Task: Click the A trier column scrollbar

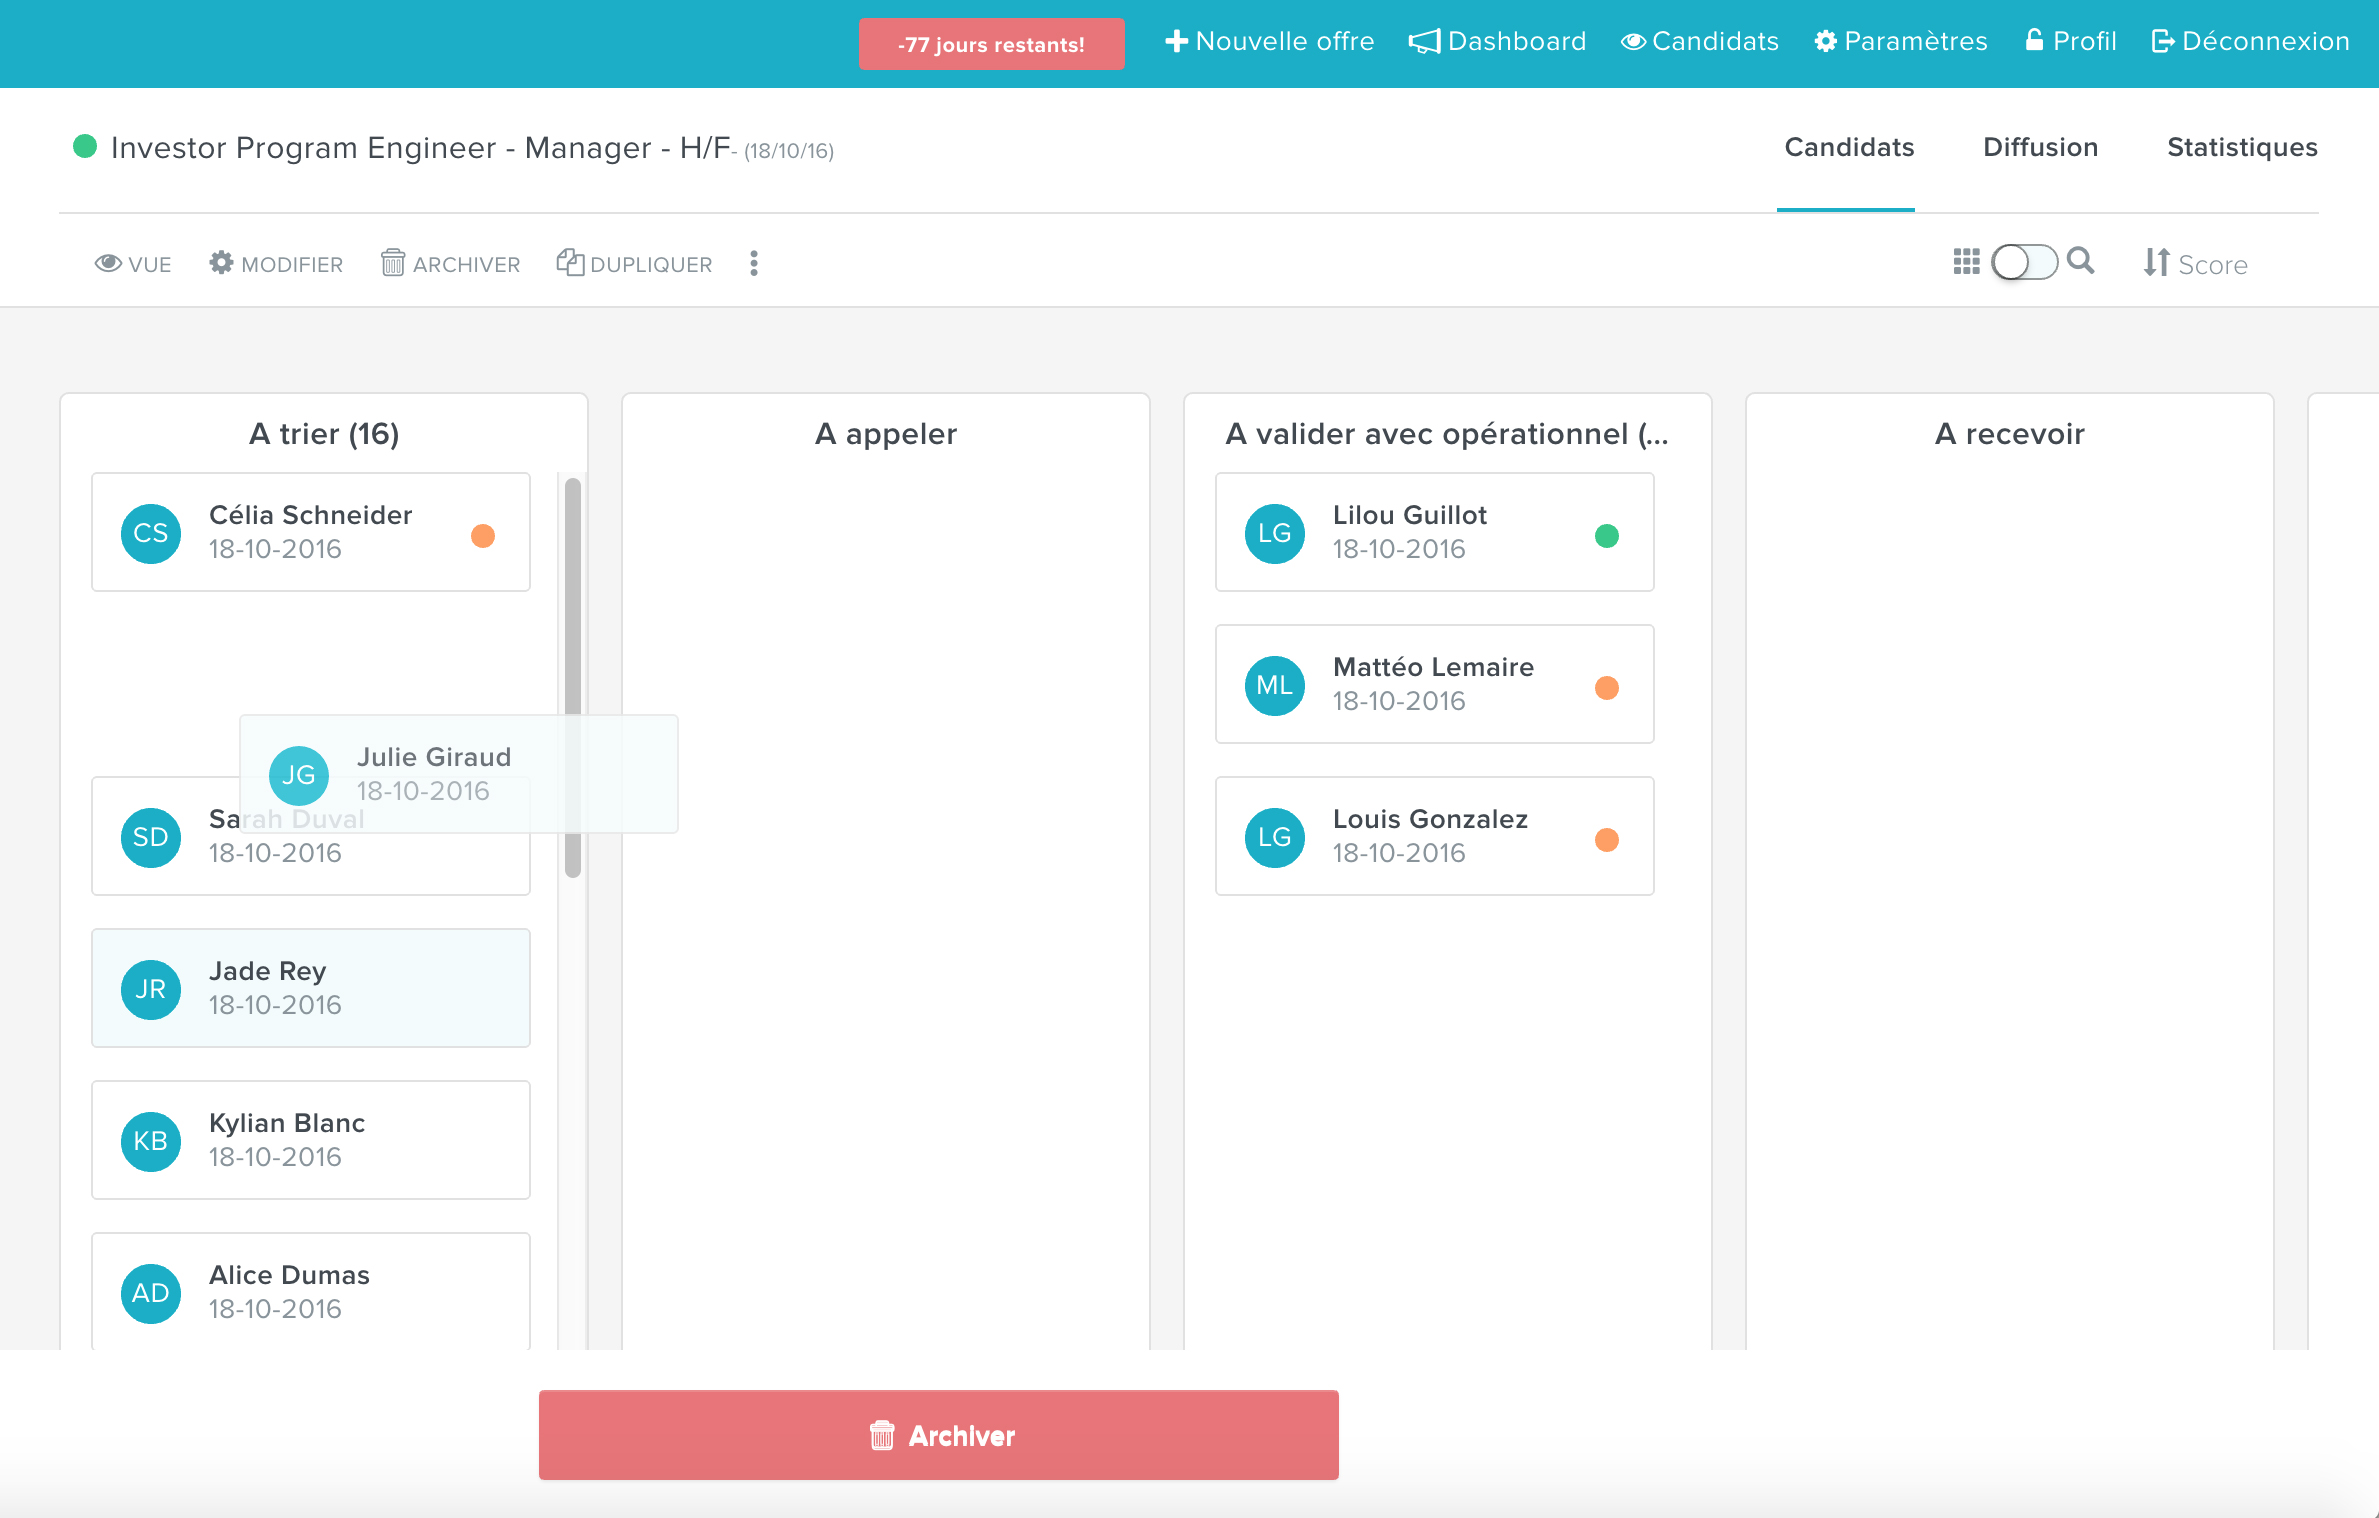Action: pyautogui.click(x=573, y=678)
